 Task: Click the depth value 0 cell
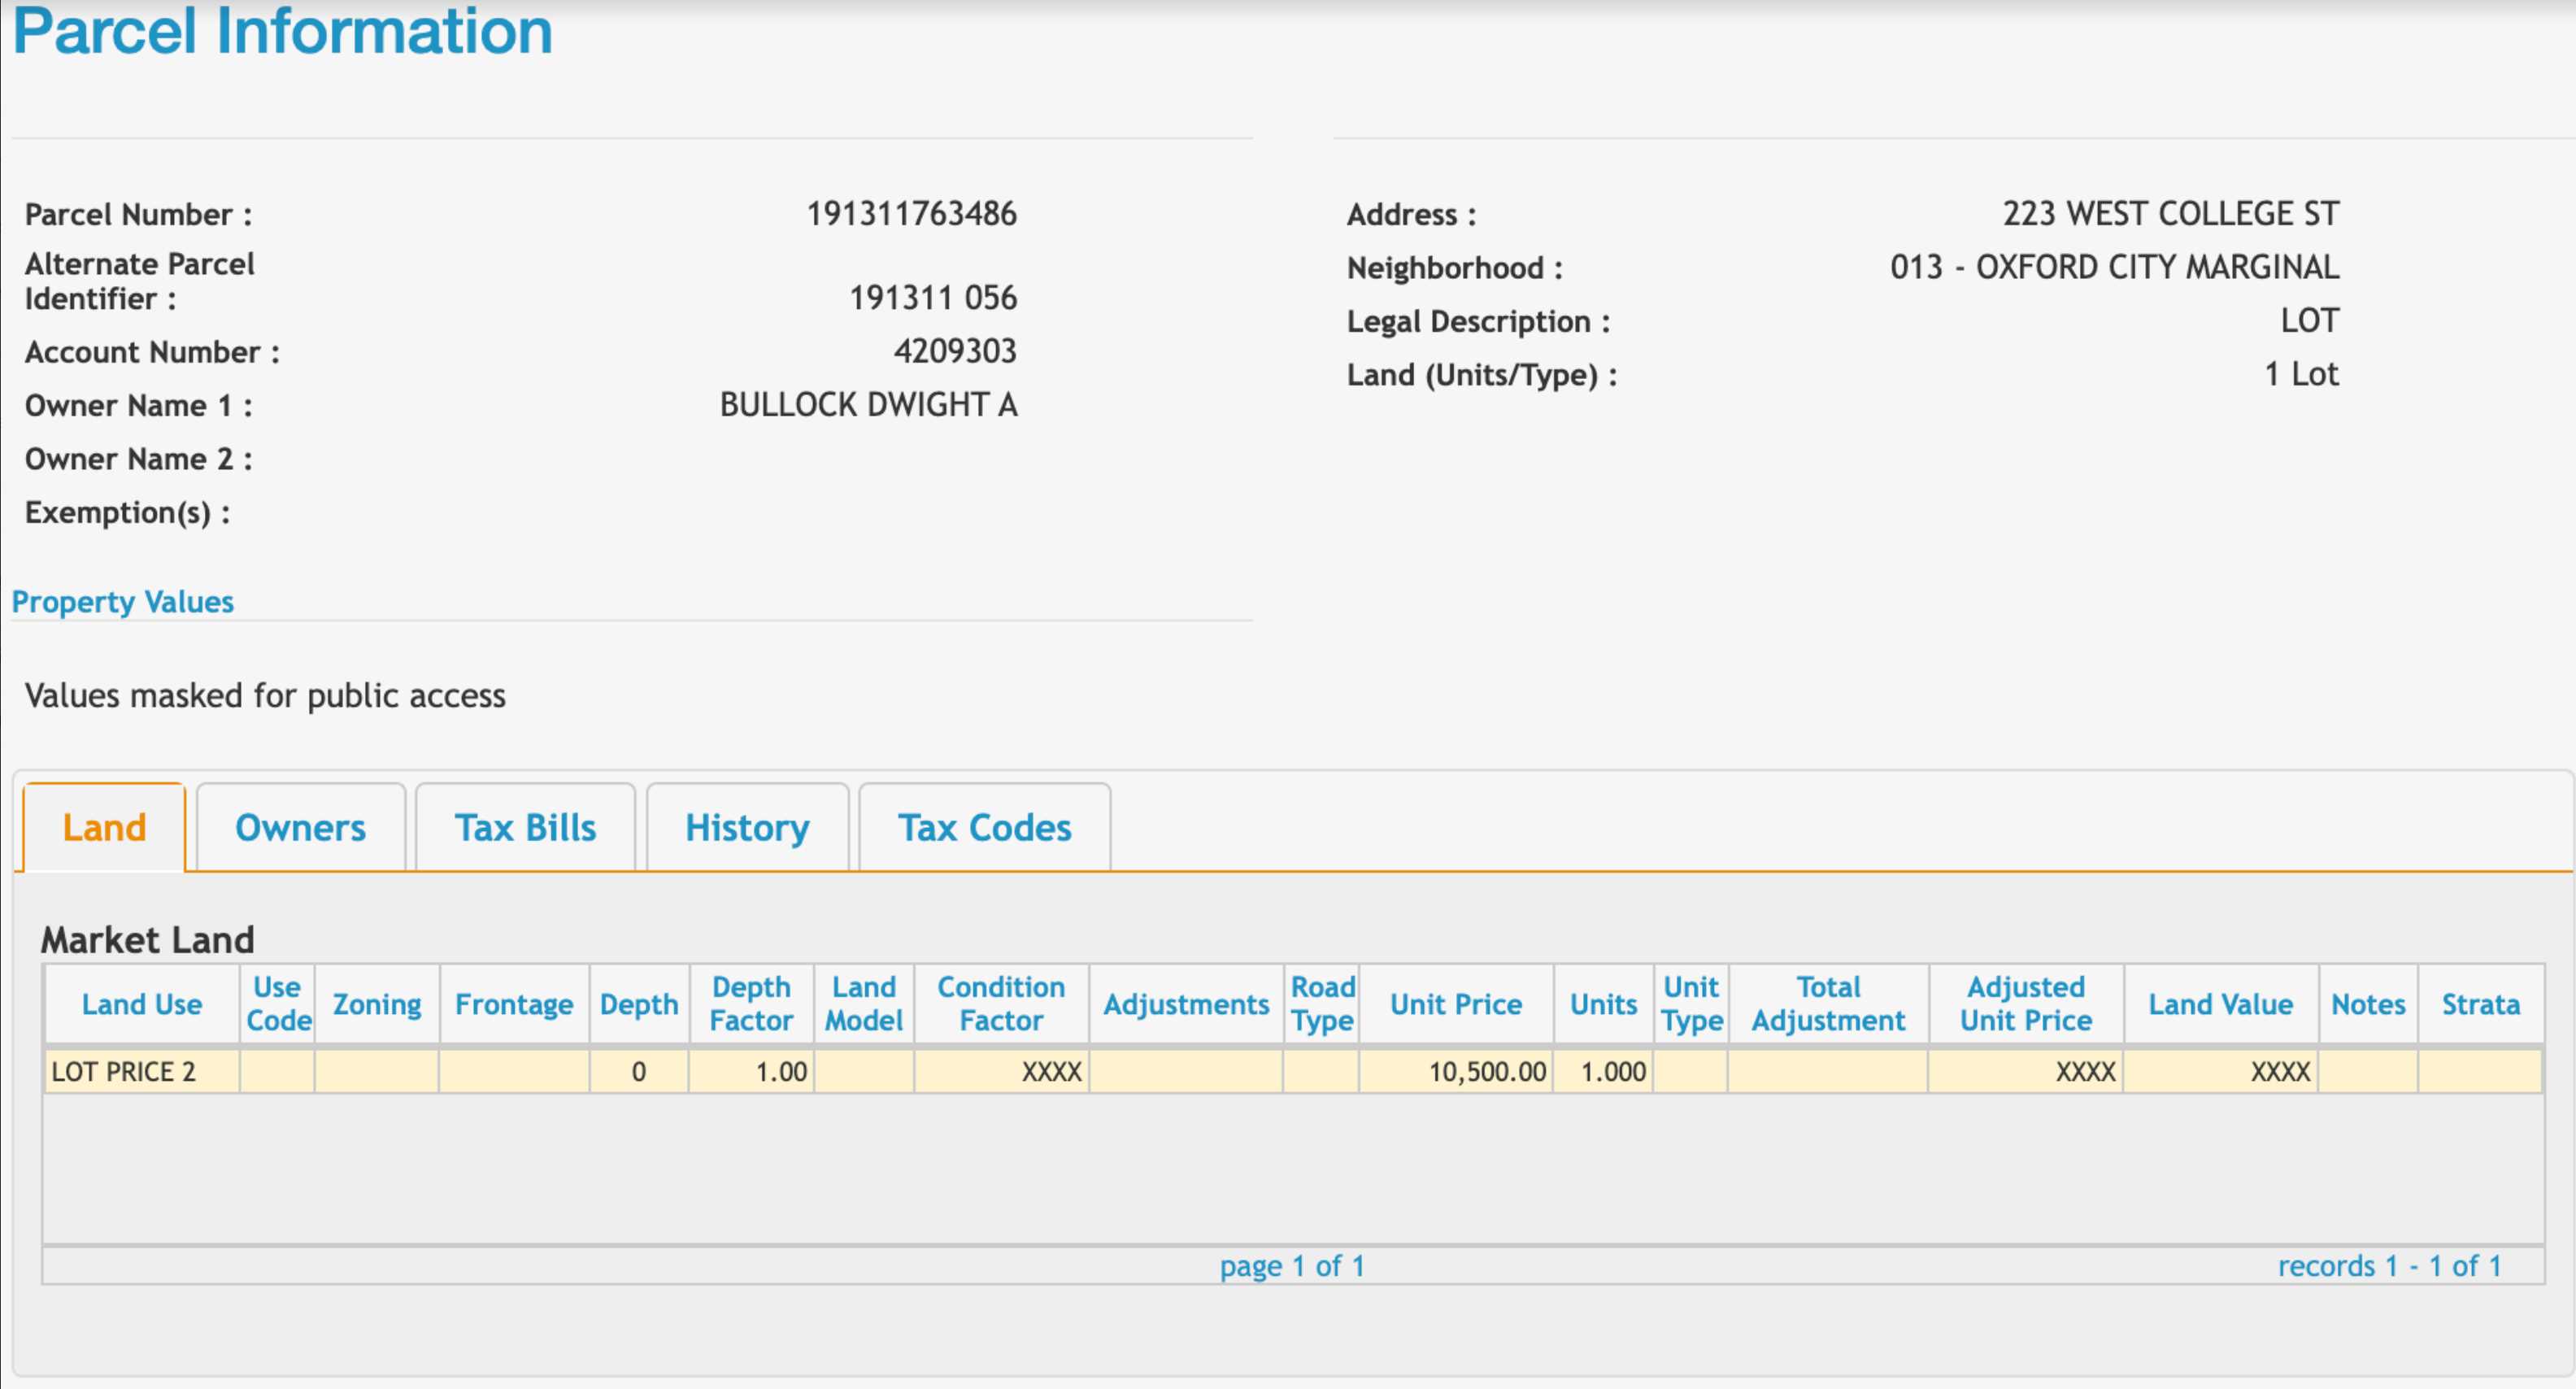pyautogui.click(x=639, y=1072)
